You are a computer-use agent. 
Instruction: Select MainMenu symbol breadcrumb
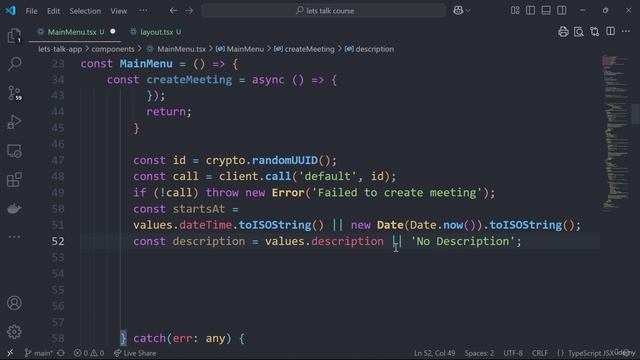click(x=245, y=49)
